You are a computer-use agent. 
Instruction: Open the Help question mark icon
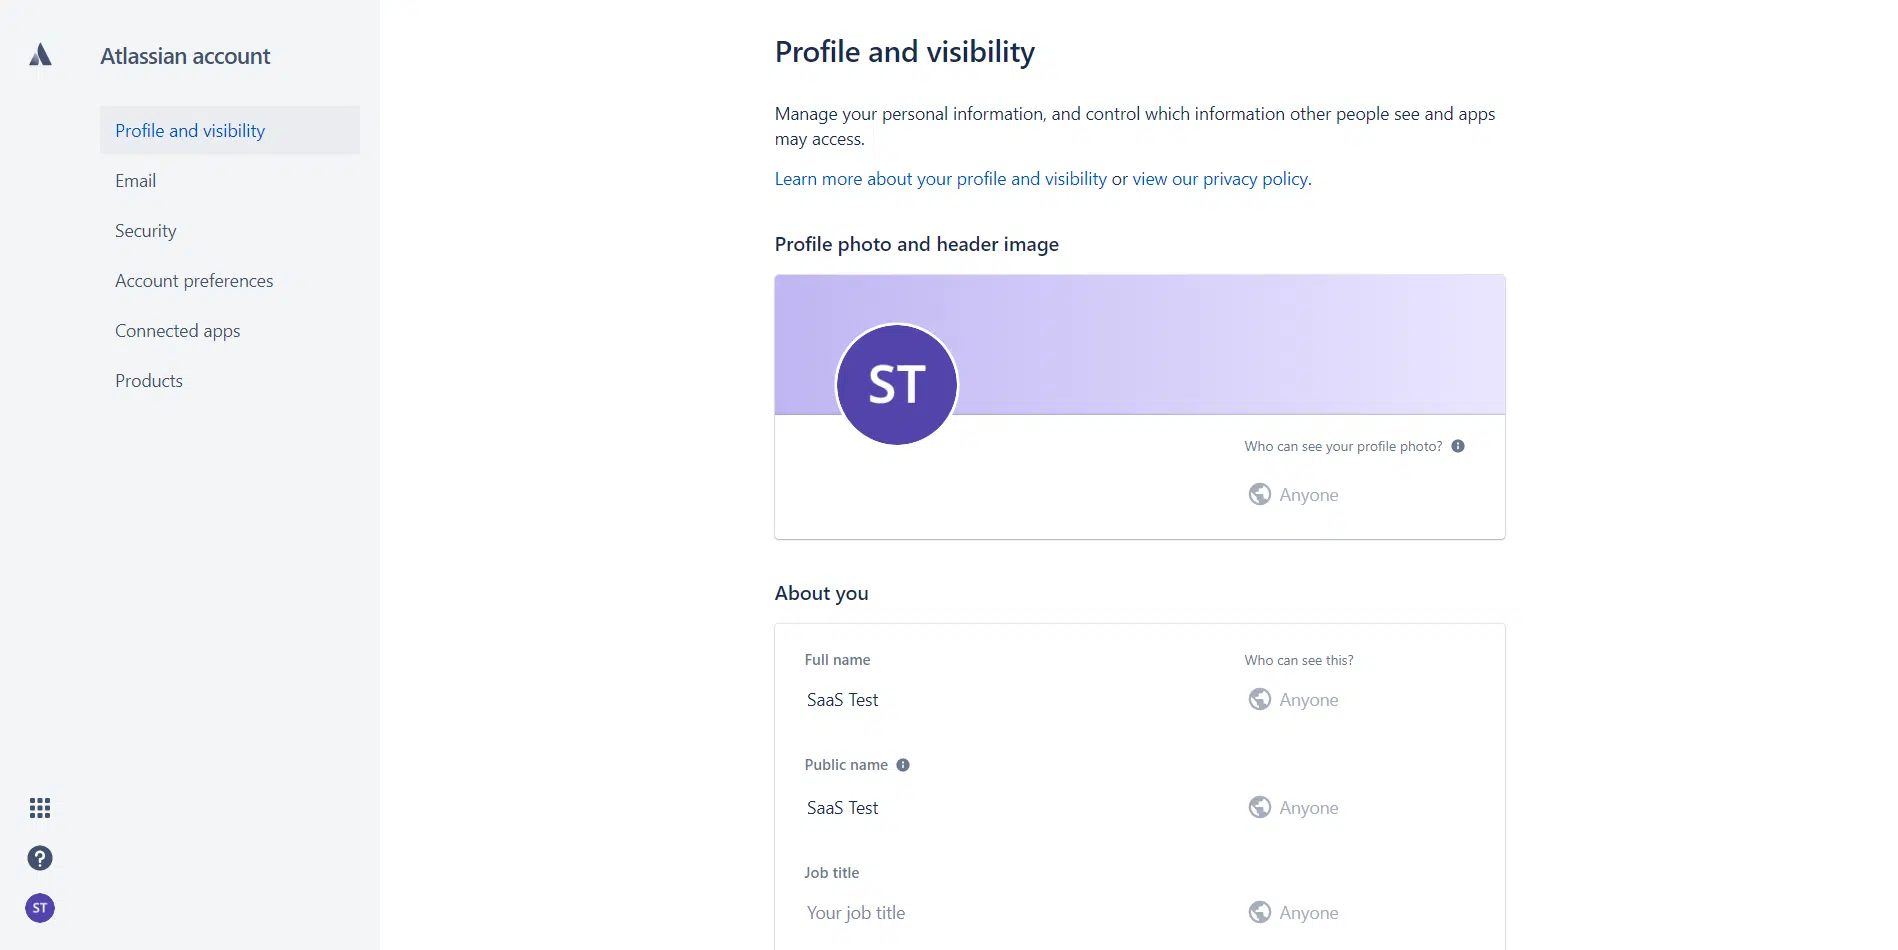tap(40, 858)
